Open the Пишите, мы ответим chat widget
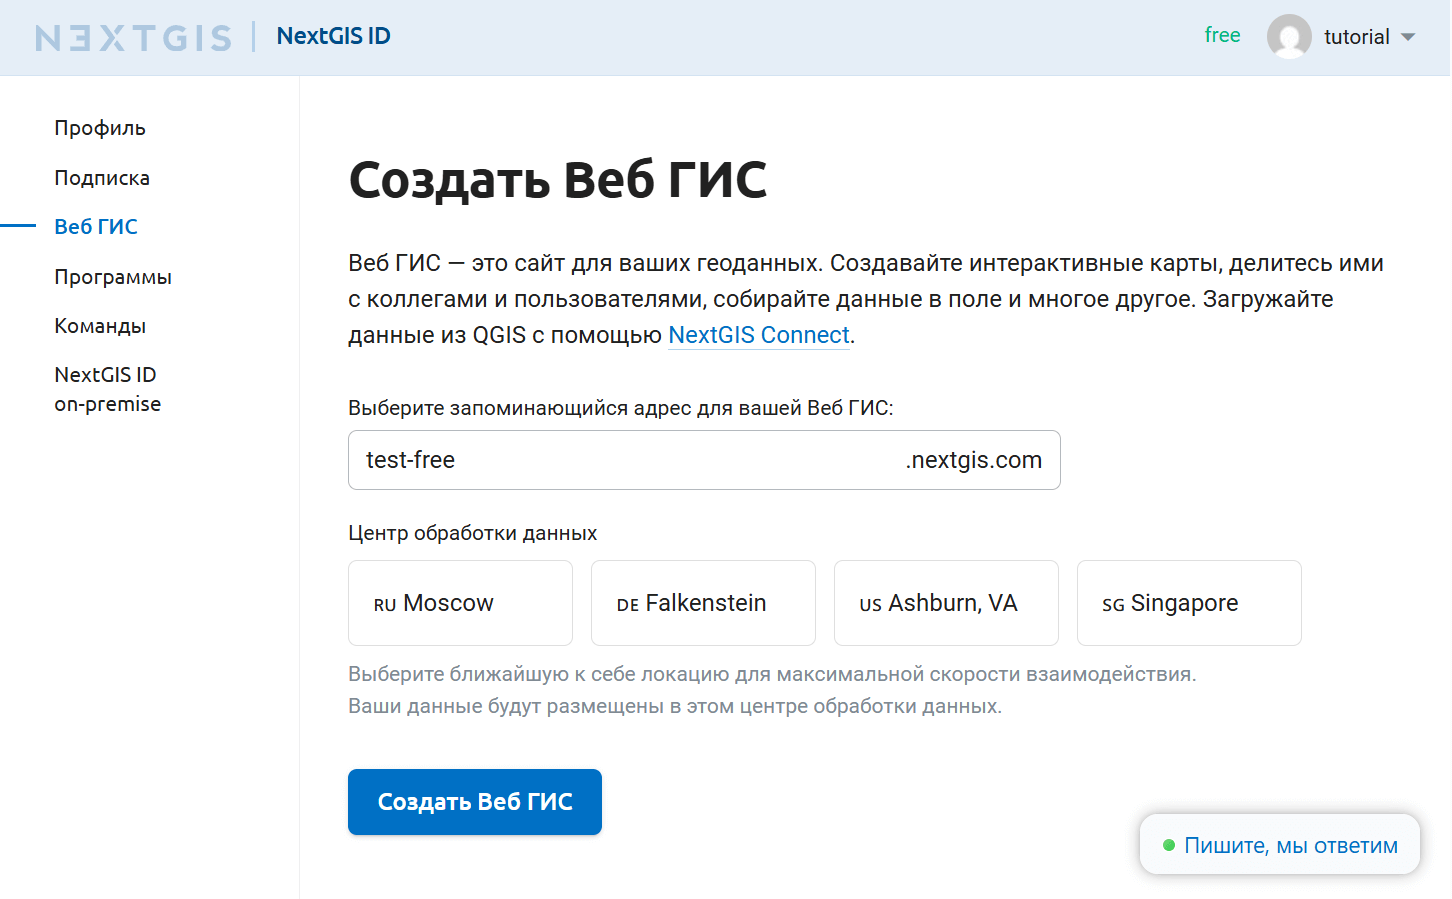 [1280, 845]
